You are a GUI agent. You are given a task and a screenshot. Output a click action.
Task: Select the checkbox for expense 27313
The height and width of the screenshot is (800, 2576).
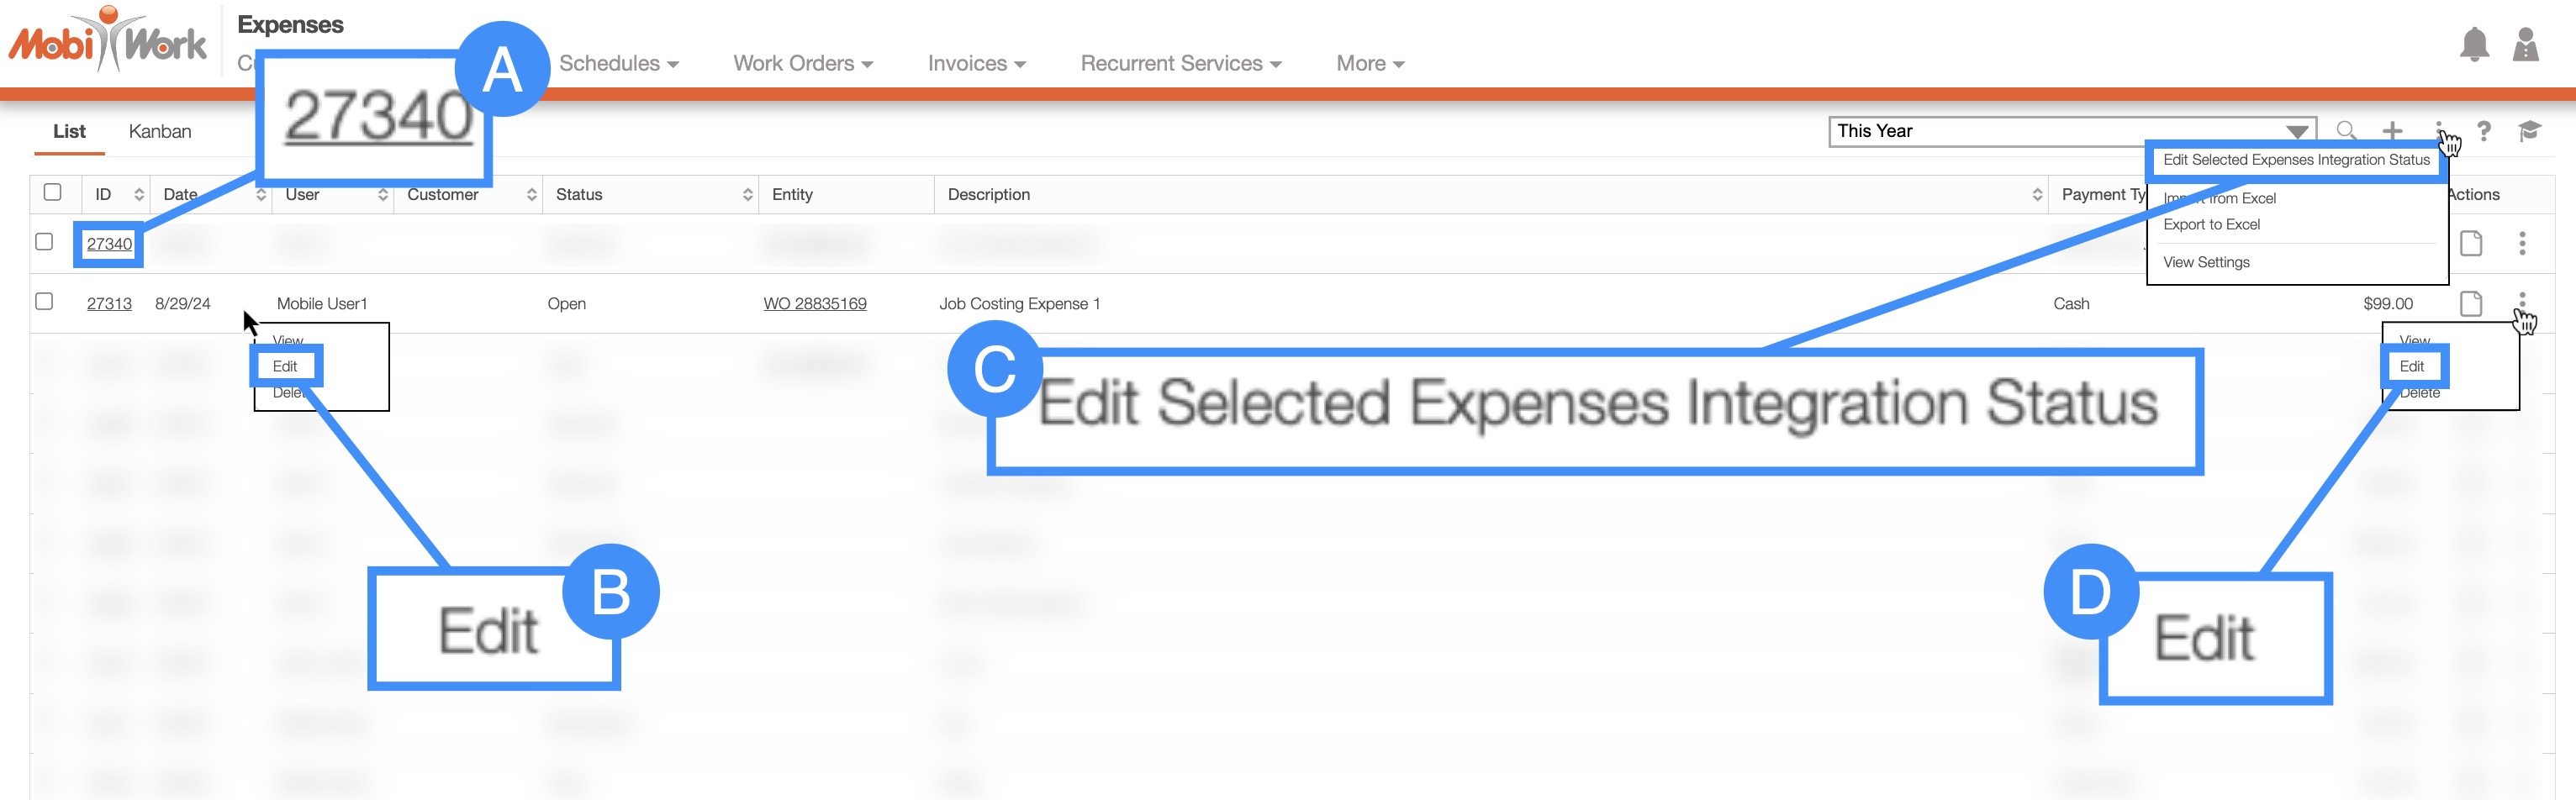[x=44, y=301]
